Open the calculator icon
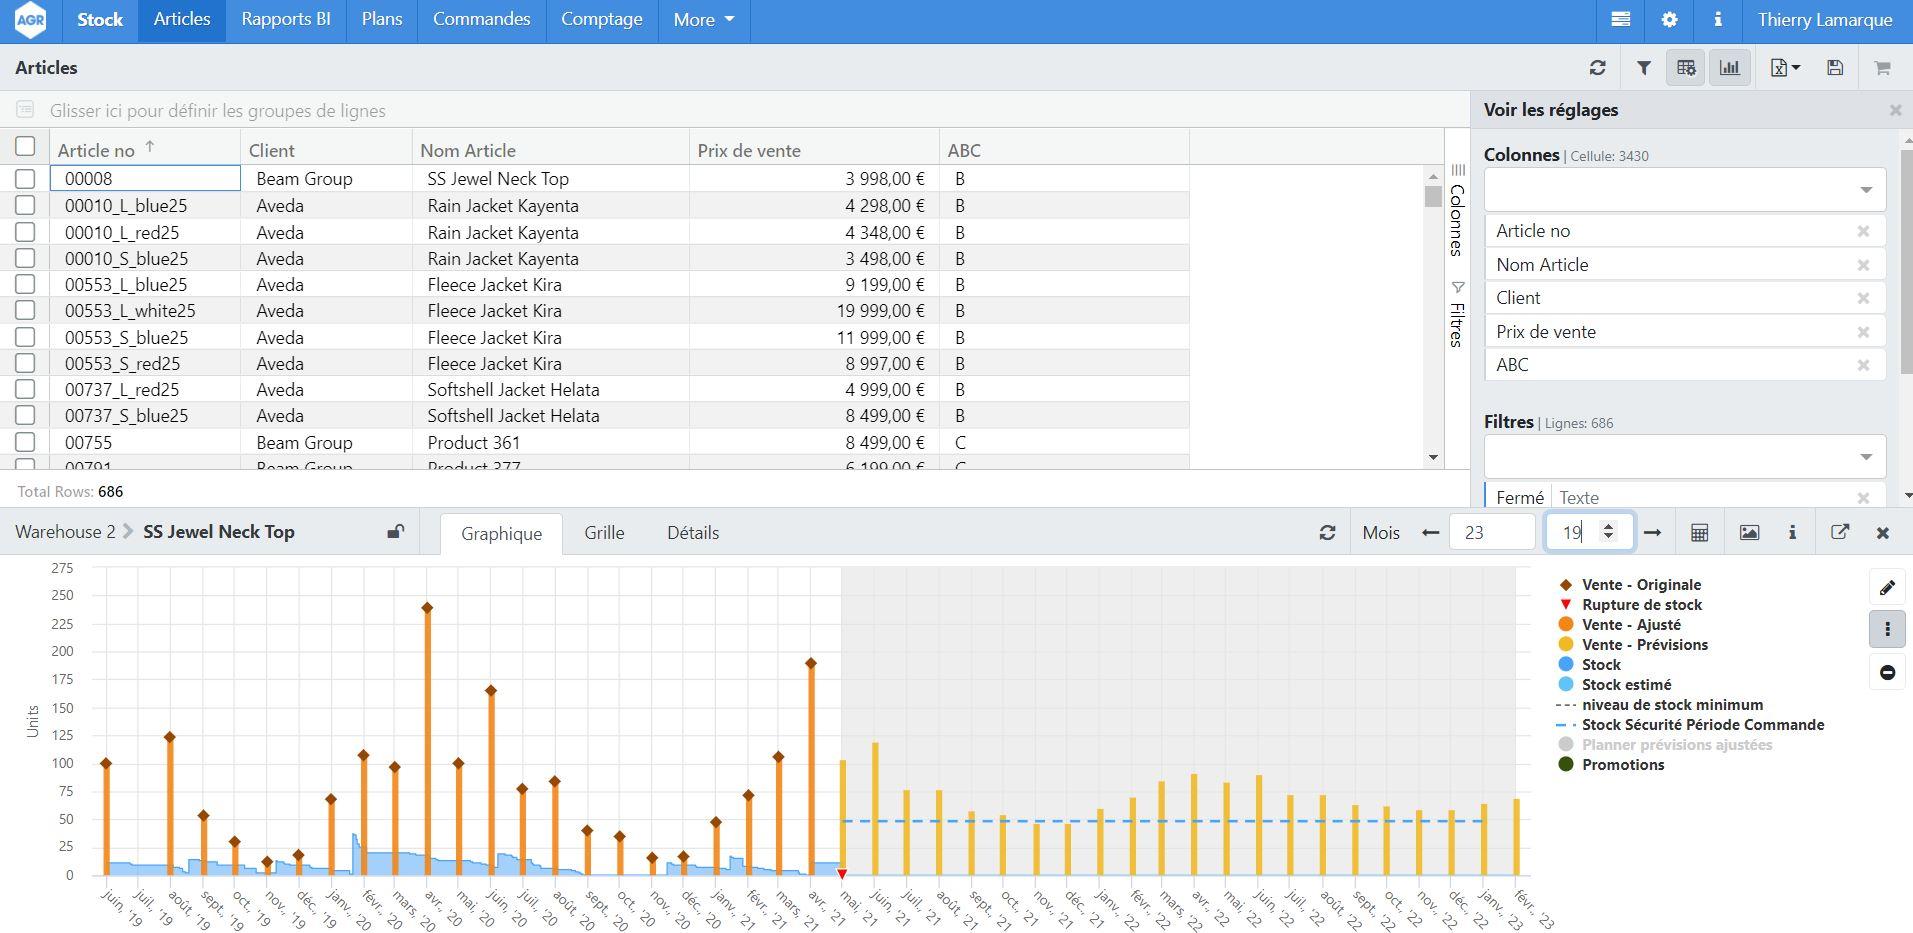 [x=1699, y=533]
